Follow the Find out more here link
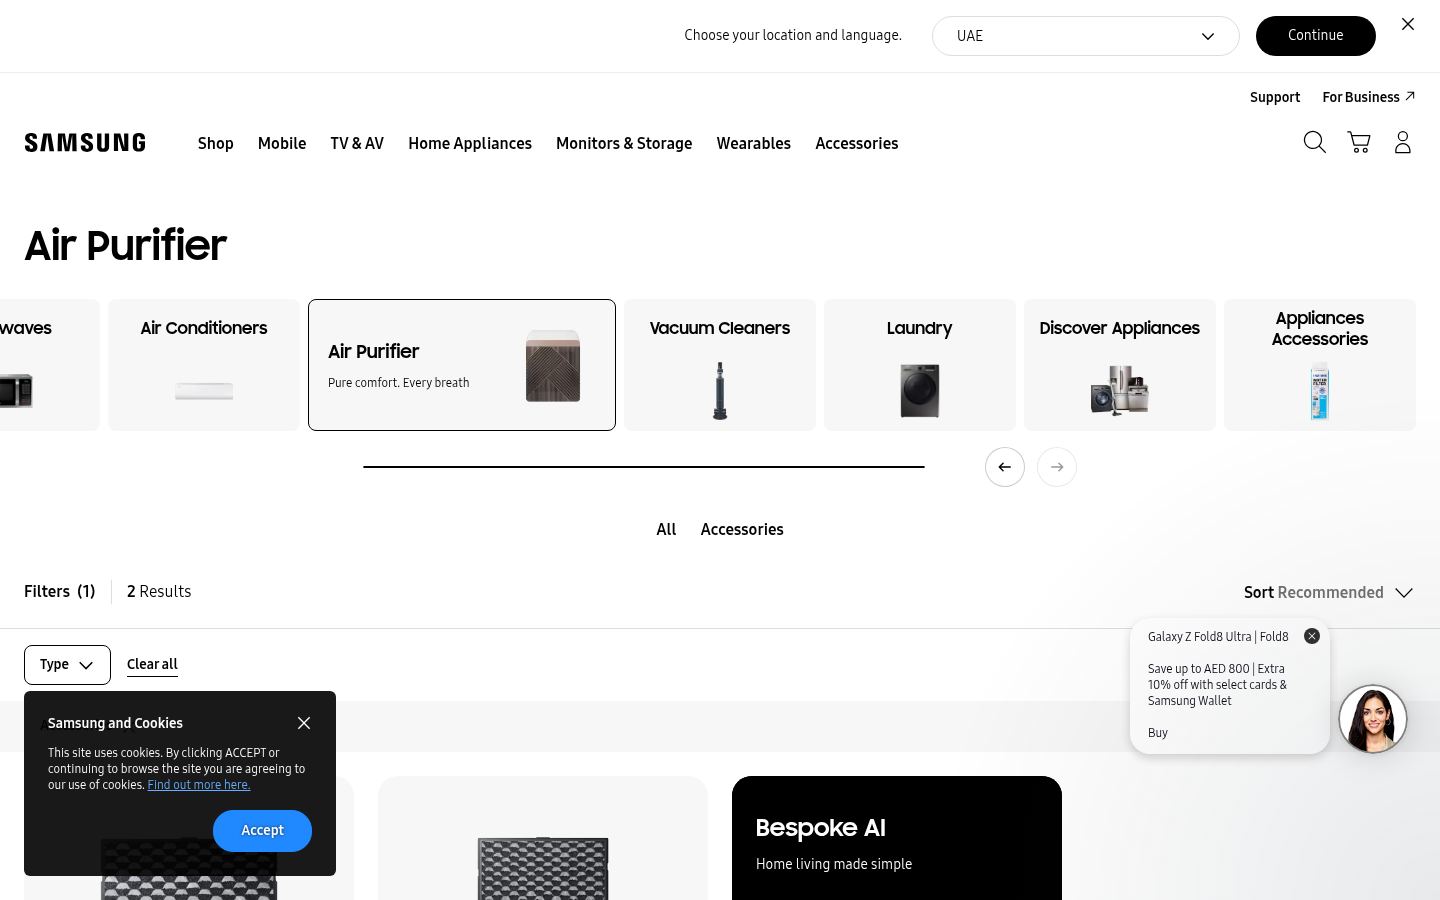 tap(199, 785)
